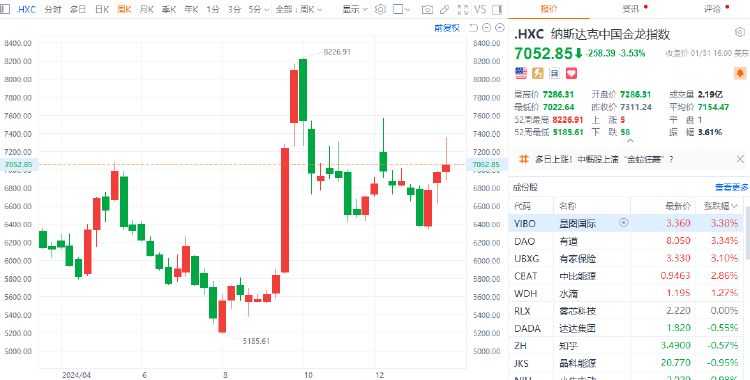This screenshot has width=750, height=380.
Task: Open the VS compare function
Action: point(480,9)
